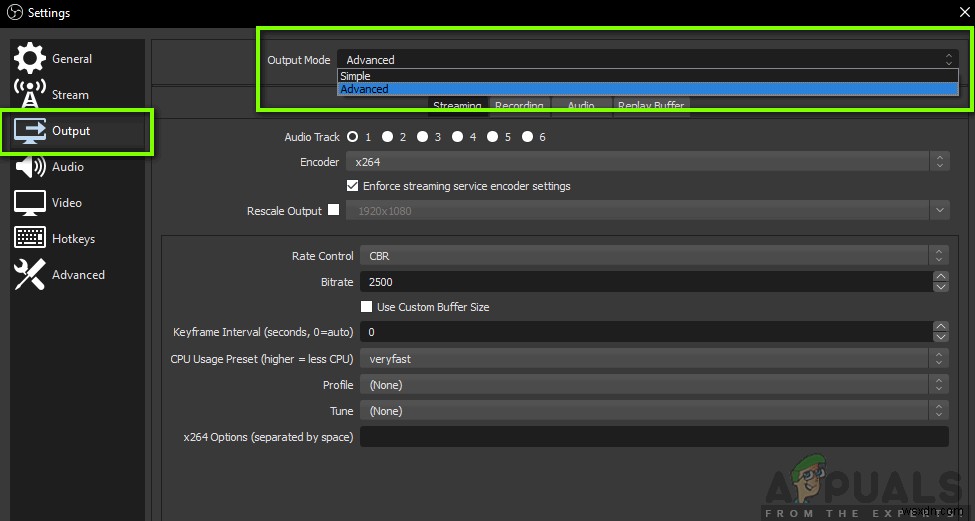Choose Advanced from Output Mode list
The image size is (975, 521).
click(x=647, y=89)
